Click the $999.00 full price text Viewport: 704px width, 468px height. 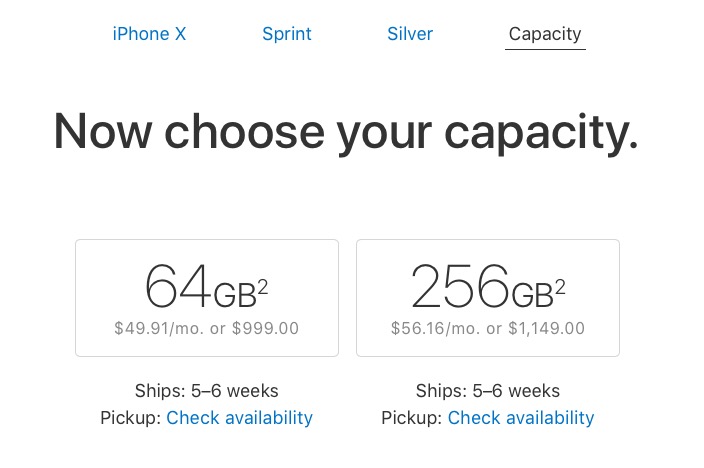pyautogui.click(x=265, y=329)
